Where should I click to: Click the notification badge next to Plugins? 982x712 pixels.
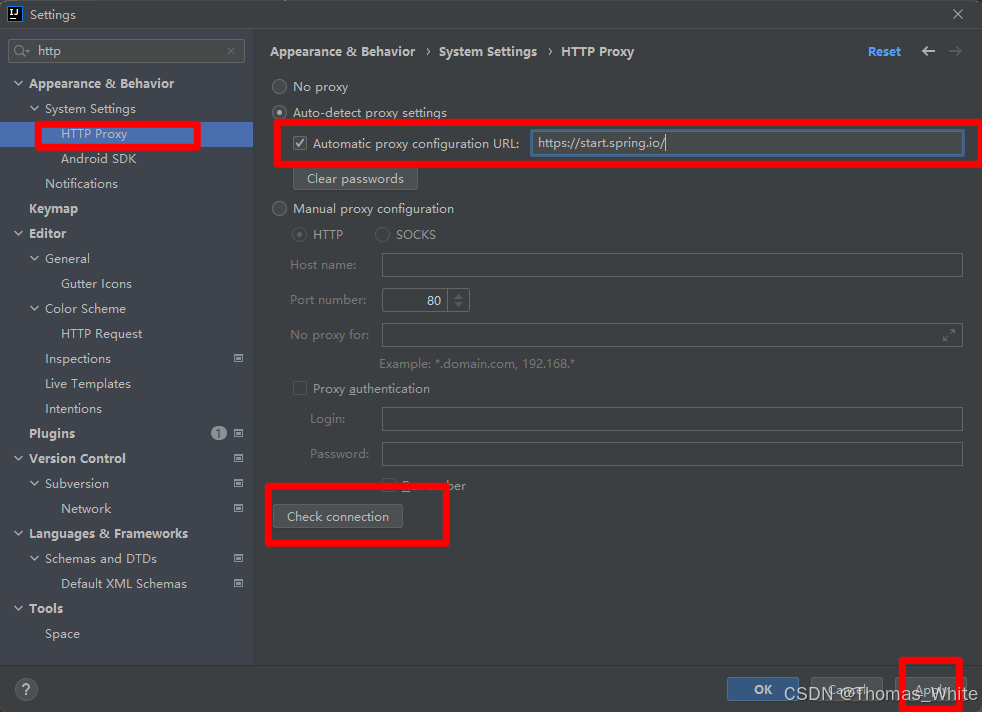coord(218,432)
